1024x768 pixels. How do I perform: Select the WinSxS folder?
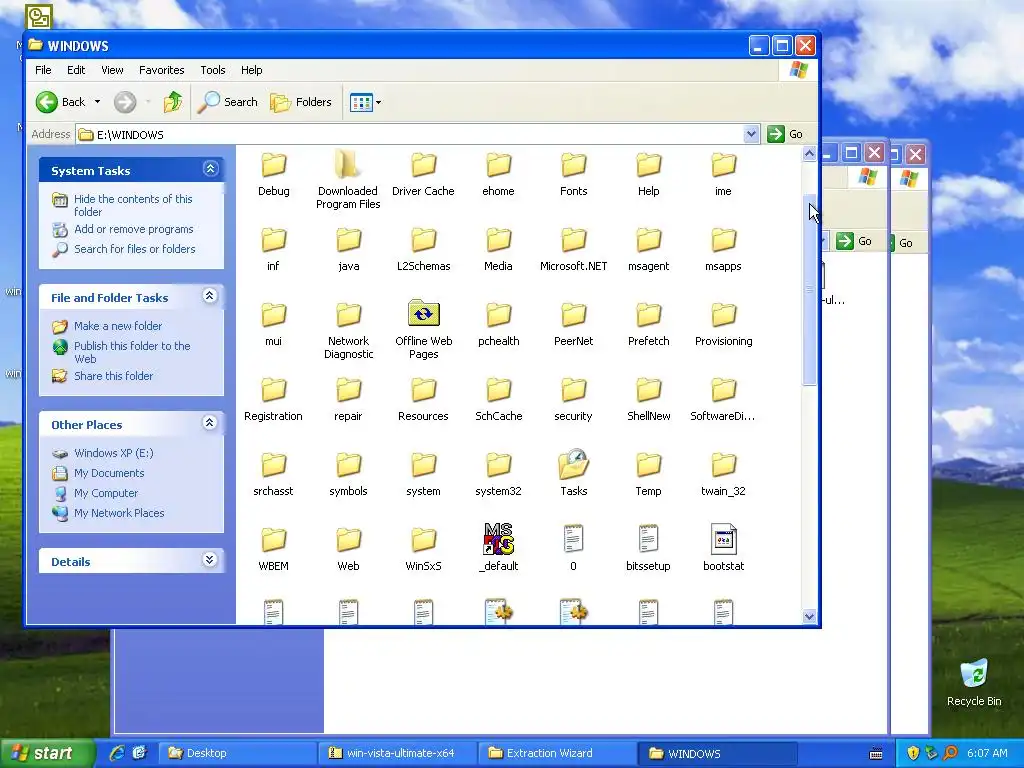tap(423, 549)
